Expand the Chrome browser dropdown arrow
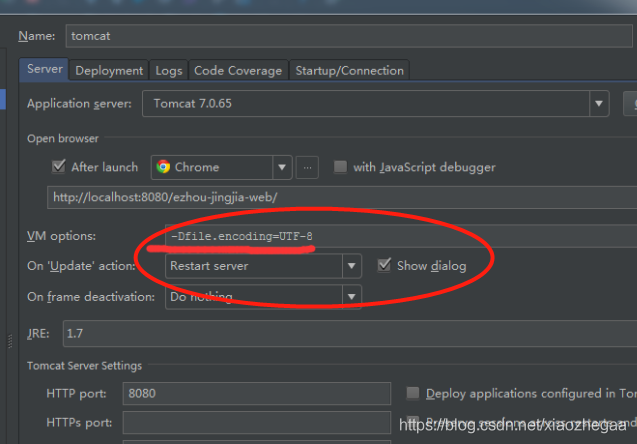 (x=282, y=167)
